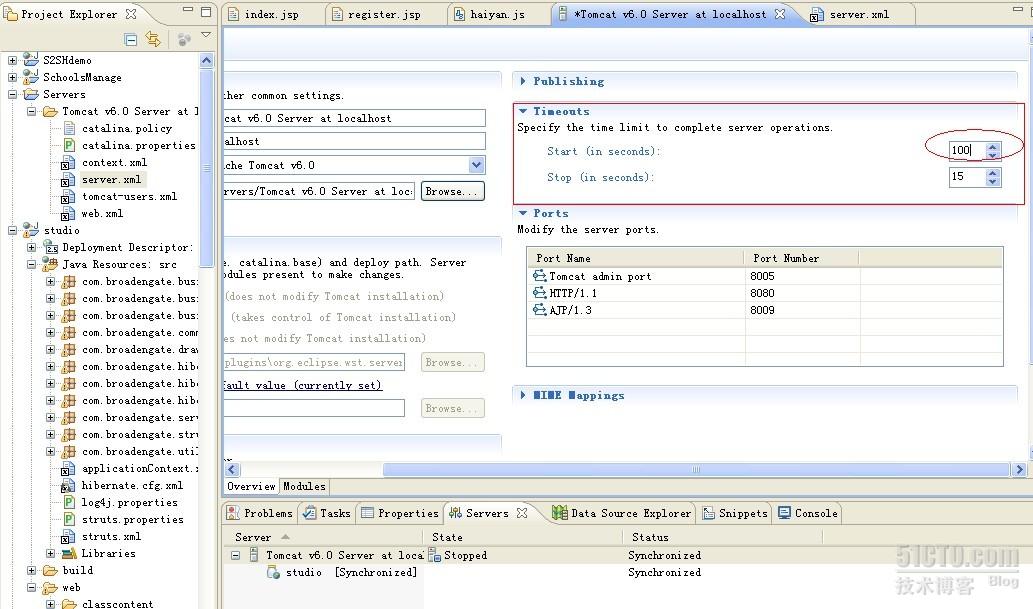The height and width of the screenshot is (609, 1033).
Task: Increase the Stop timeout value
Action: (993, 173)
